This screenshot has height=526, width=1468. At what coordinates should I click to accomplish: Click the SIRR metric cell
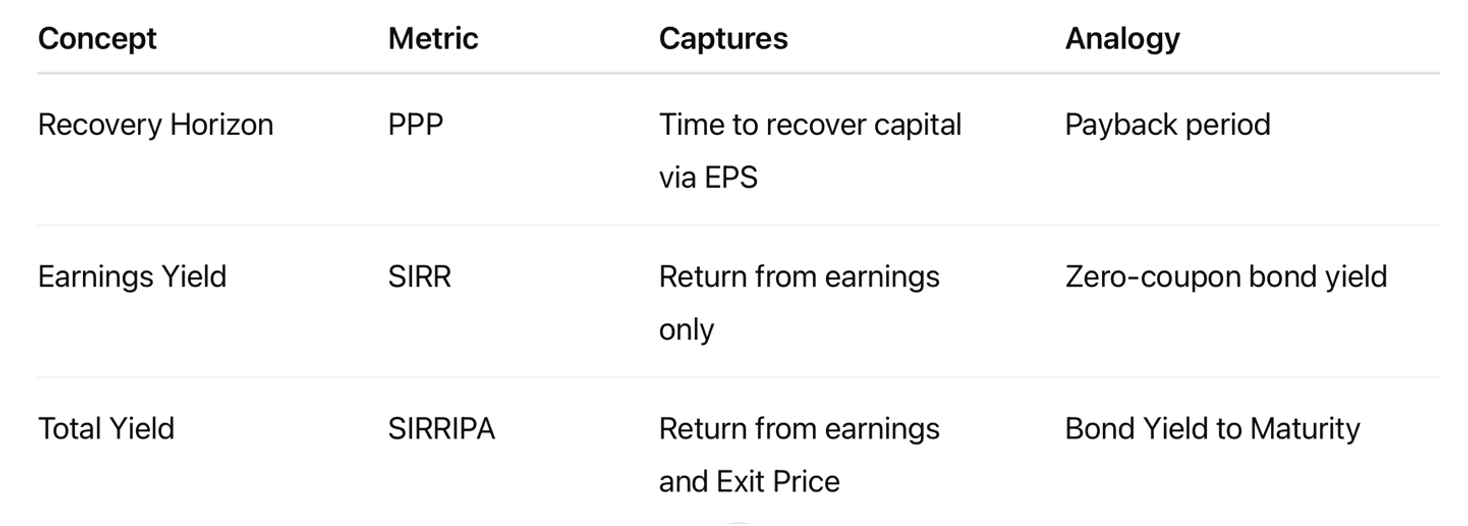point(419,277)
